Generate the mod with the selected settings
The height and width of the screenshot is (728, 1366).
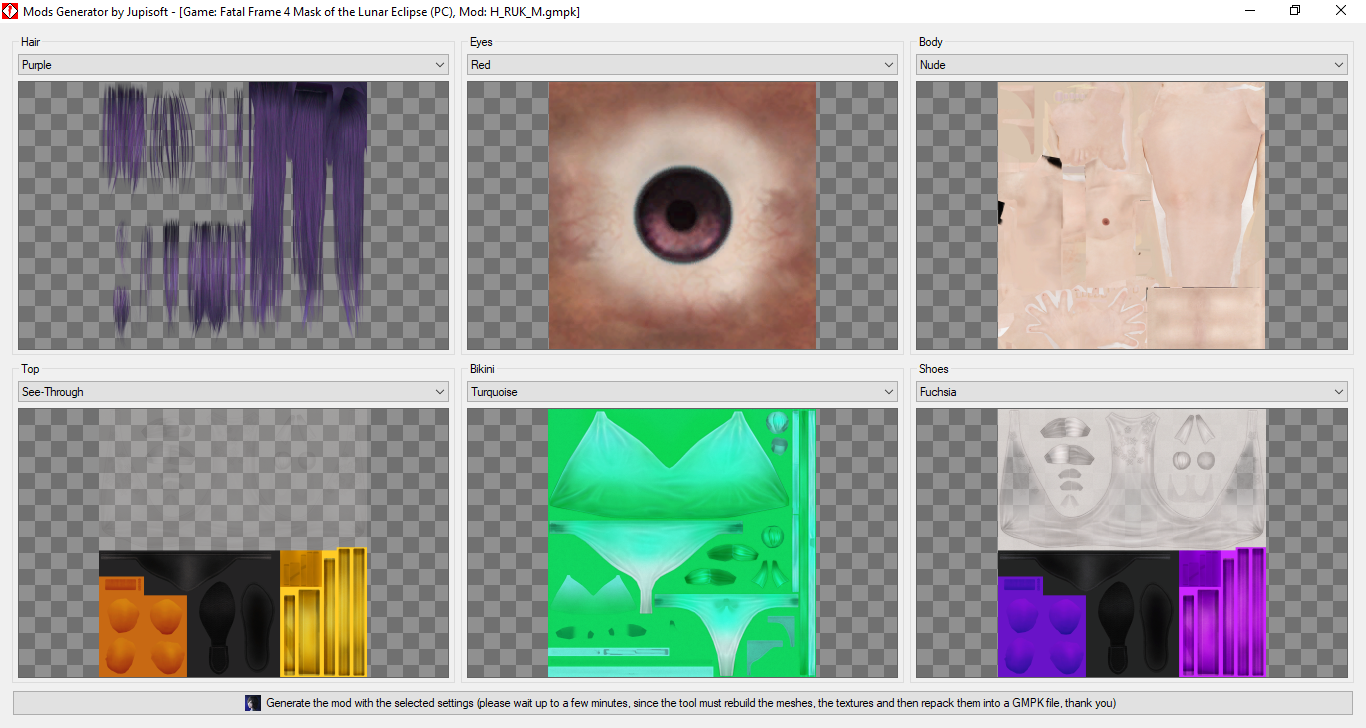[682, 703]
